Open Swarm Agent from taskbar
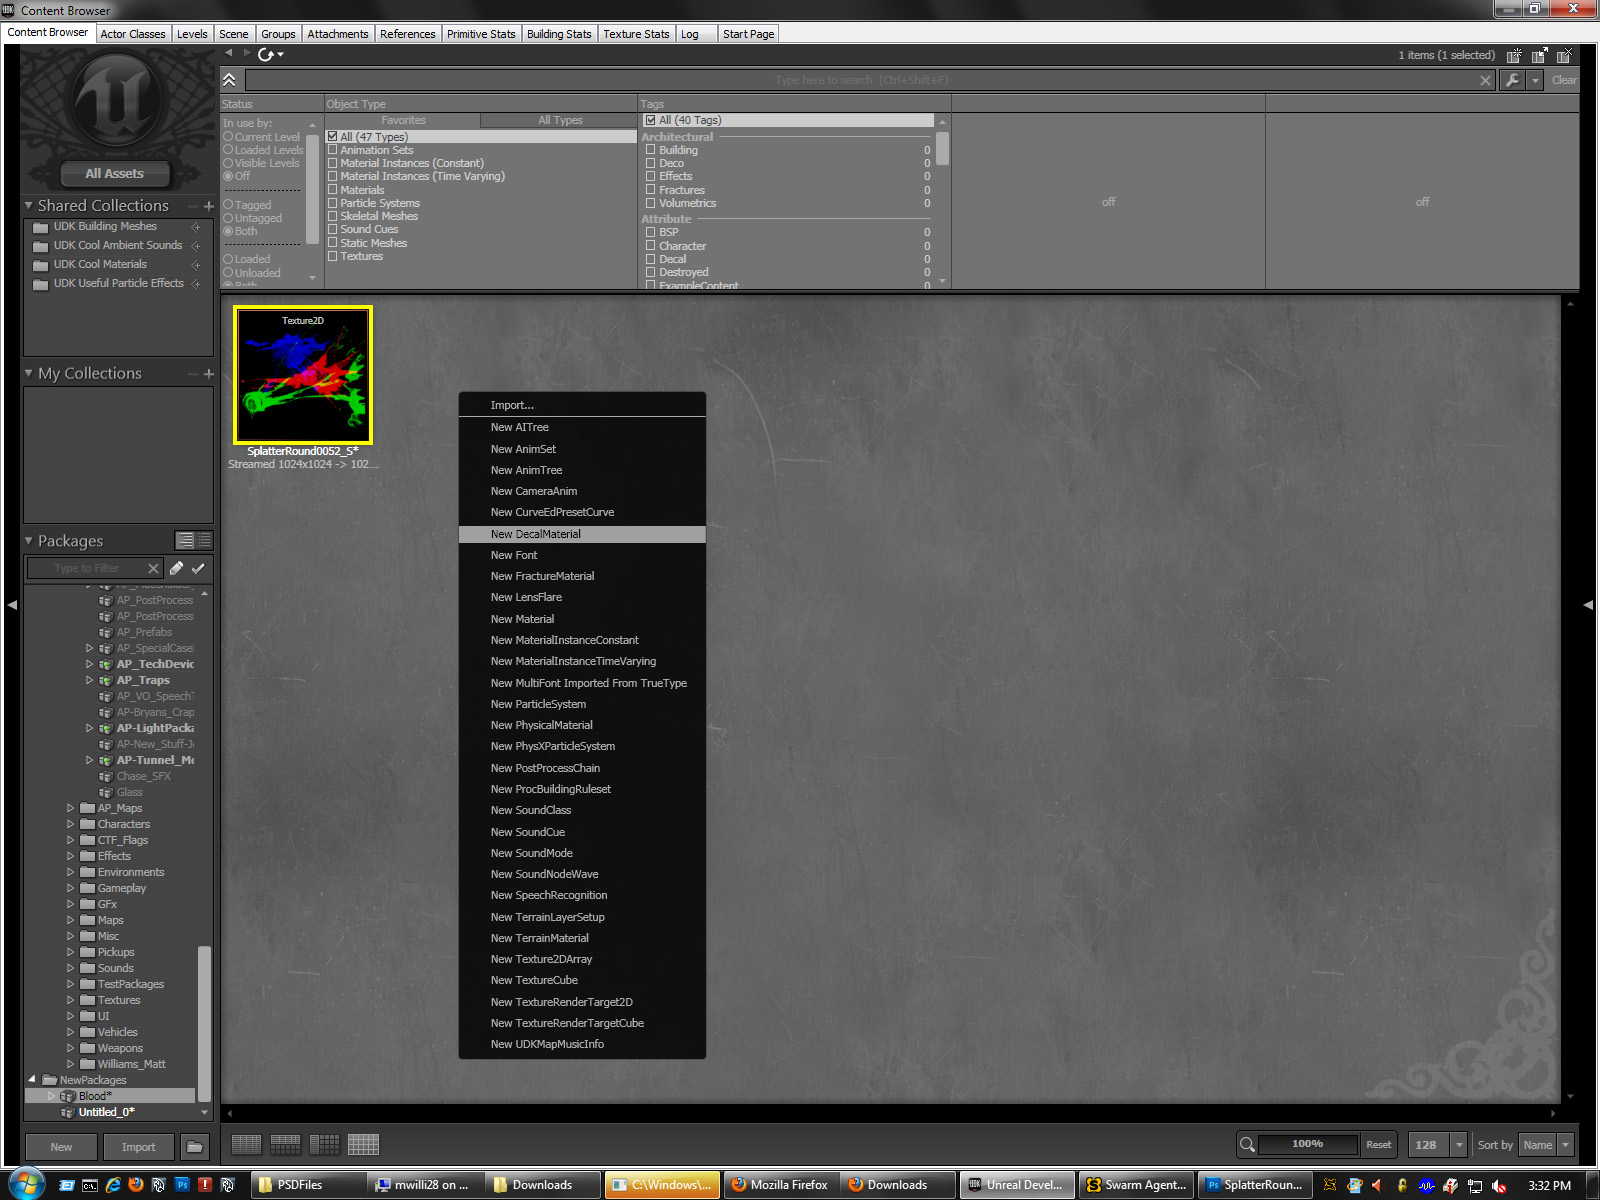 [1136, 1185]
